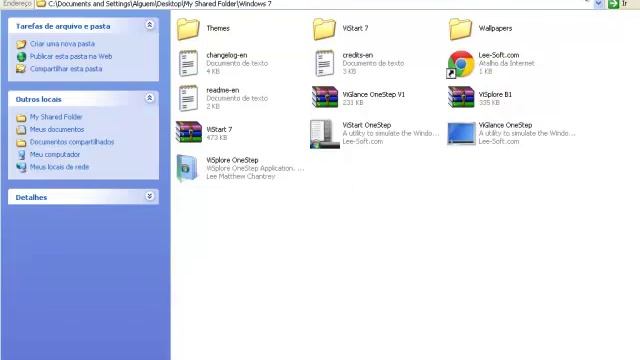Click the changelog-en file name
Viewport: 640px width, 360px height.
(227, 55)
